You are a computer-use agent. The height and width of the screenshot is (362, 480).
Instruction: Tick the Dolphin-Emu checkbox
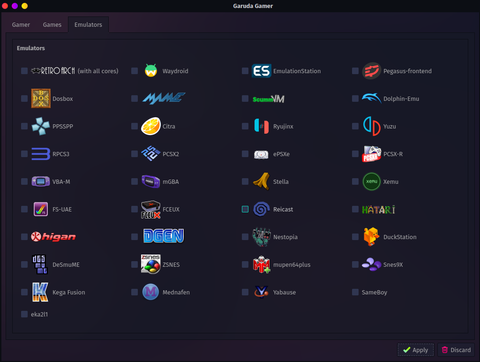click(x=355, y=98)
